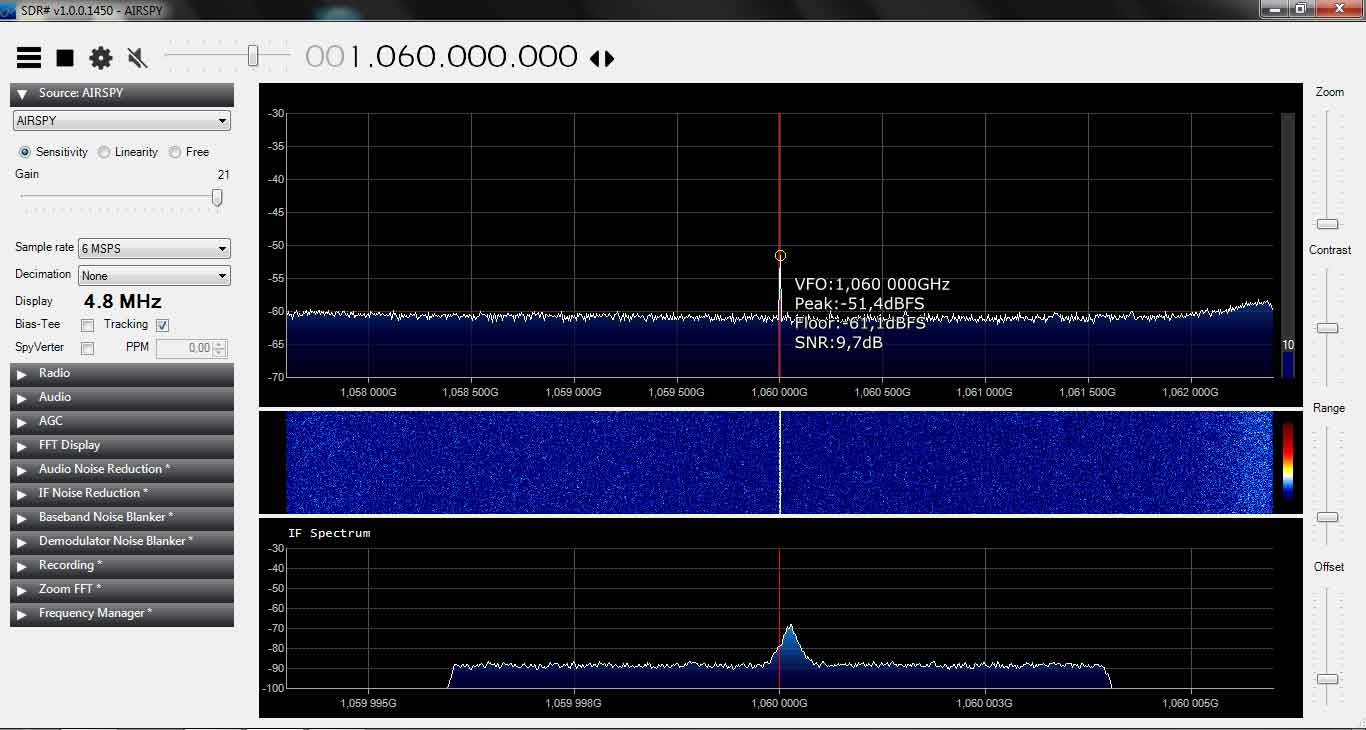
Task: Click the Contrast slider handle
Action: (1327, 328)
